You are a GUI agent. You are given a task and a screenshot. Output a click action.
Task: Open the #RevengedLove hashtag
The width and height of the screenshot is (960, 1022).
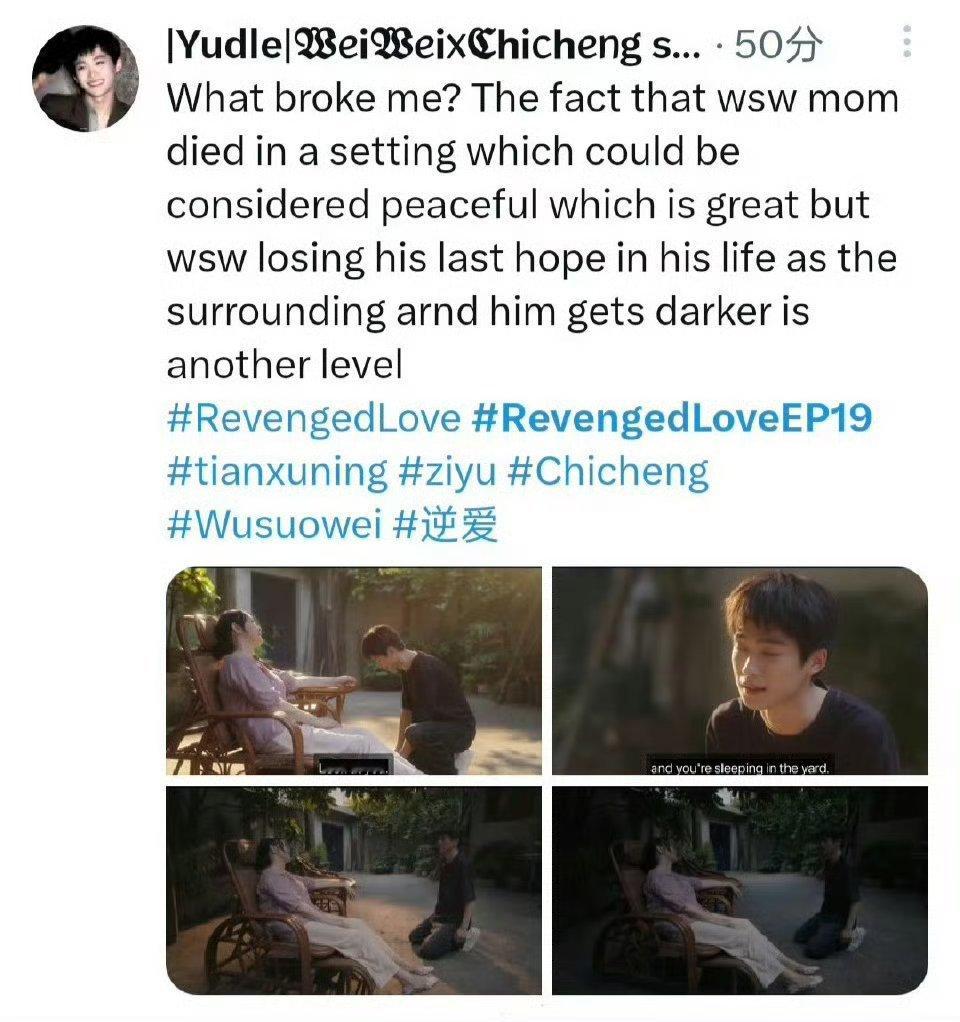tap(313, 418)
